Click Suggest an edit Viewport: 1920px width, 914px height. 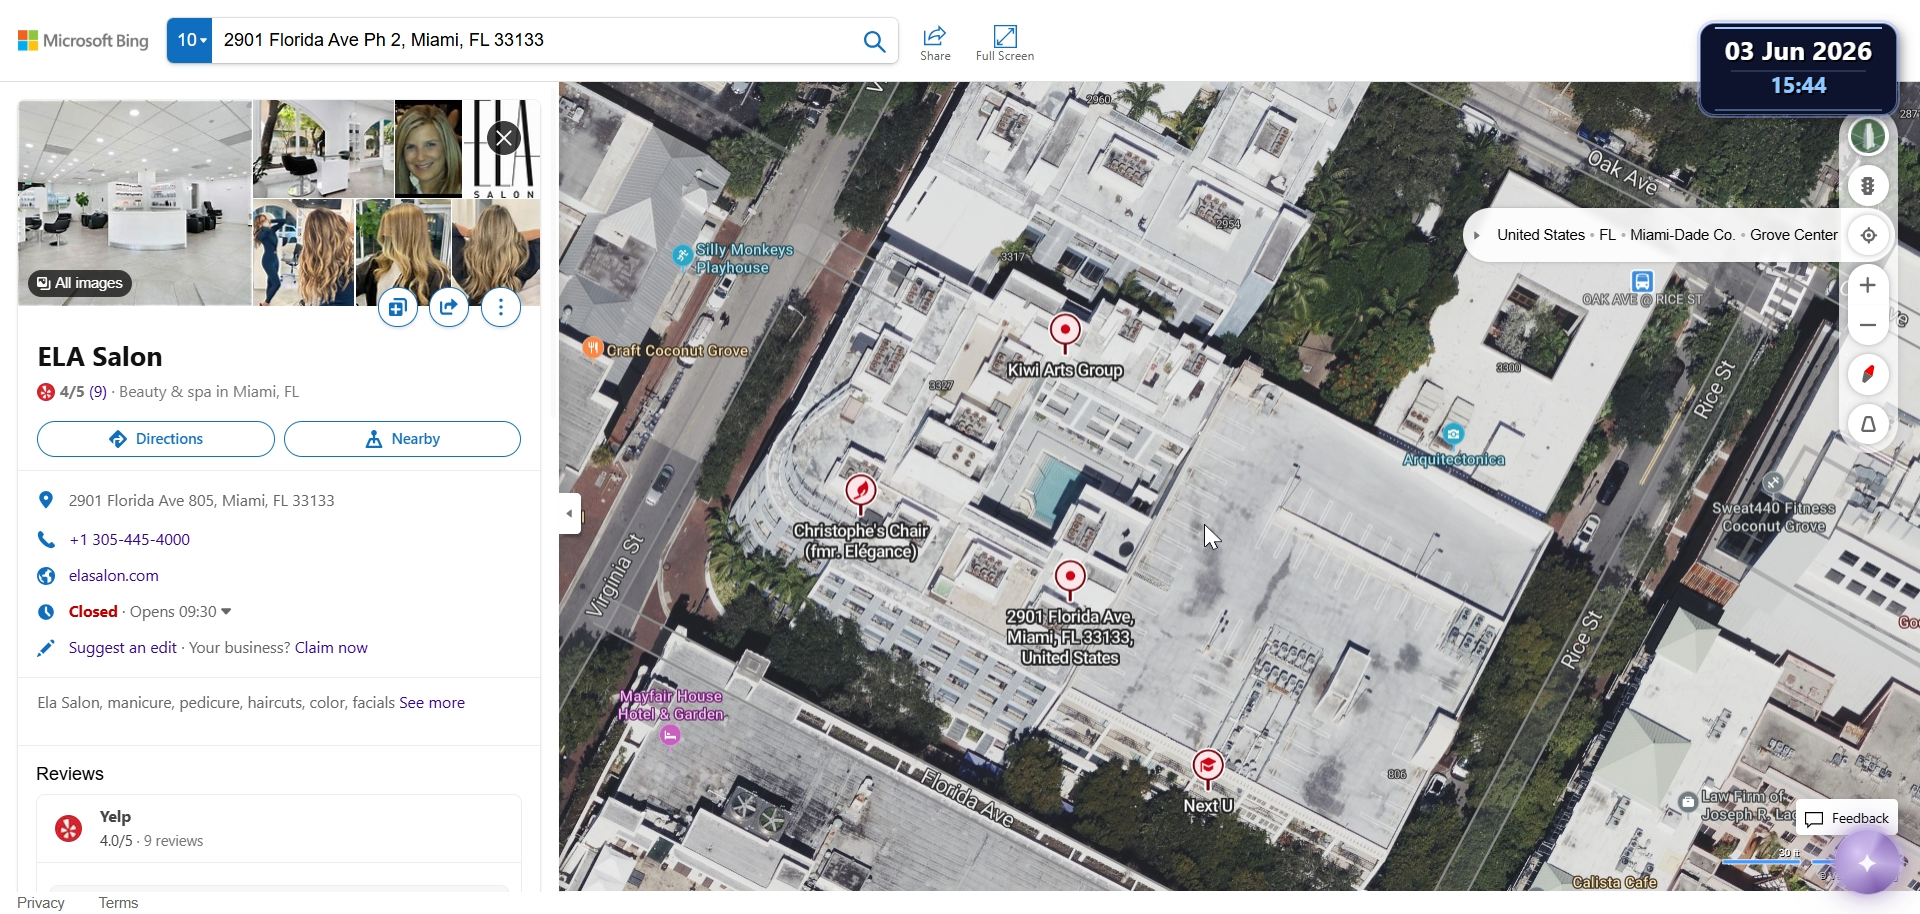pyautogui.click(x=123, y=647)
